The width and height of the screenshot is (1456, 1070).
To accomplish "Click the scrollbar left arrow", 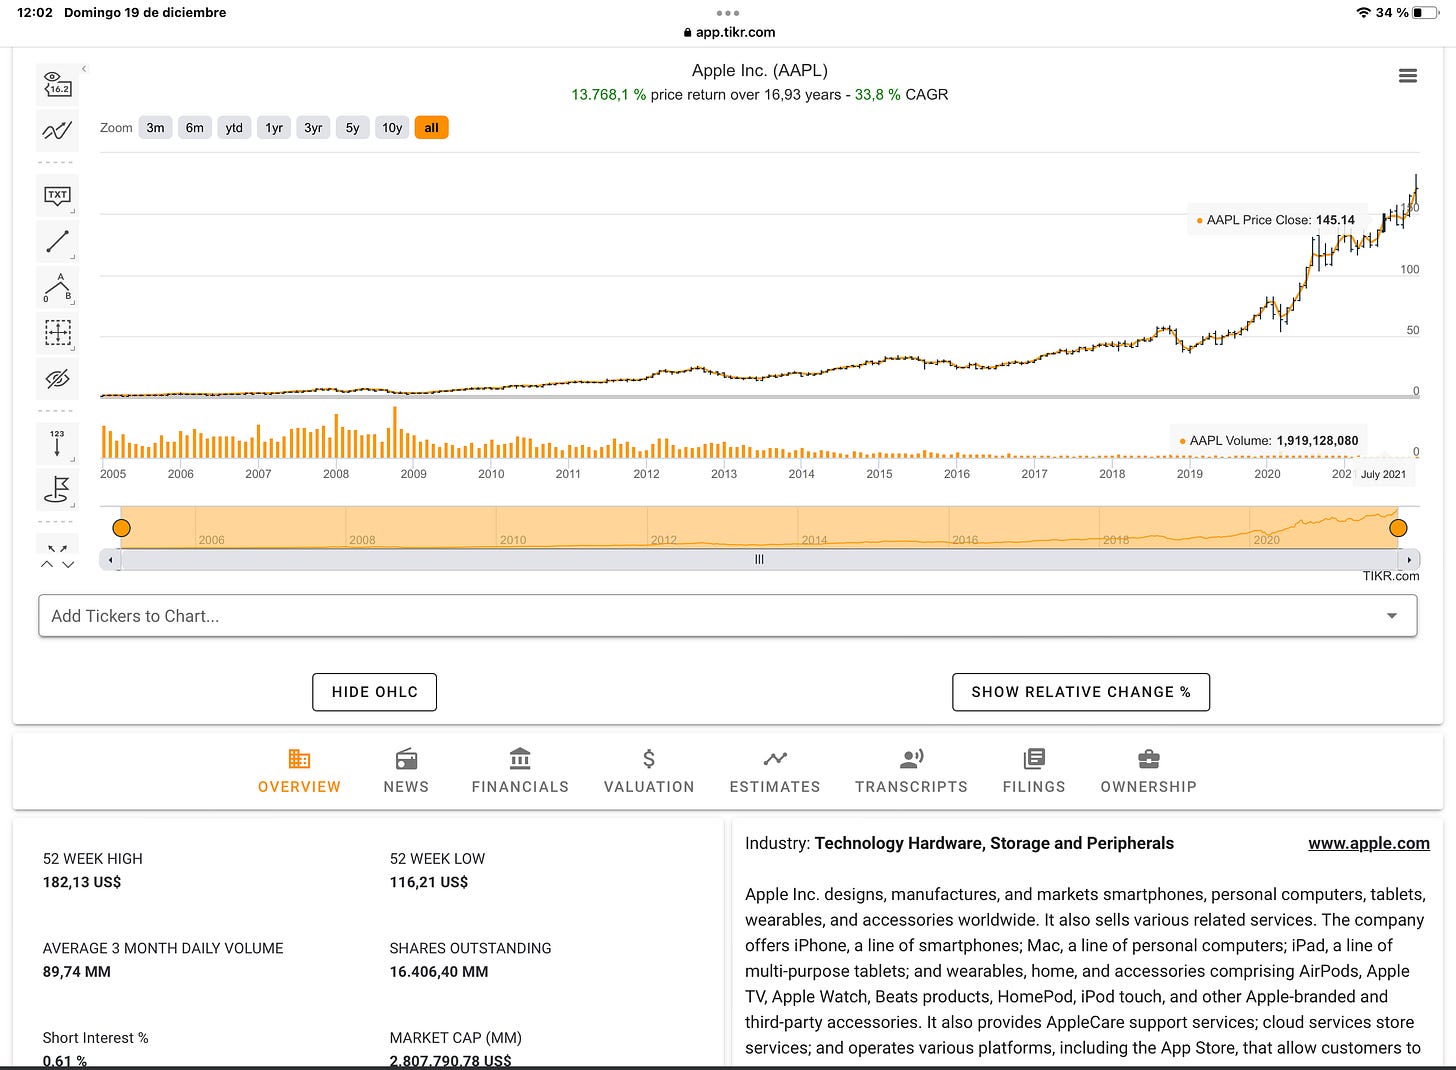I will 110,560.
